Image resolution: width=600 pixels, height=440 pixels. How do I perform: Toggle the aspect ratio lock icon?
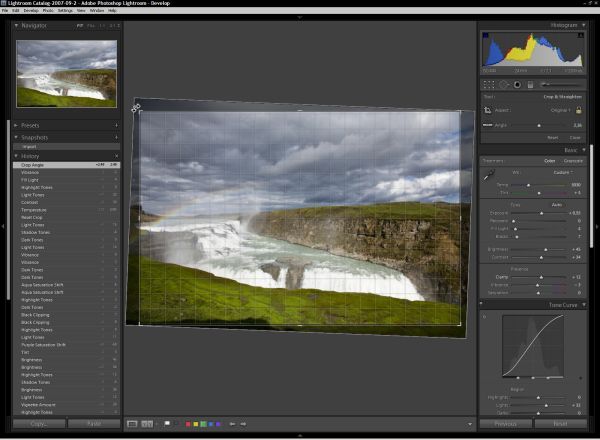[x=580, y=108]
